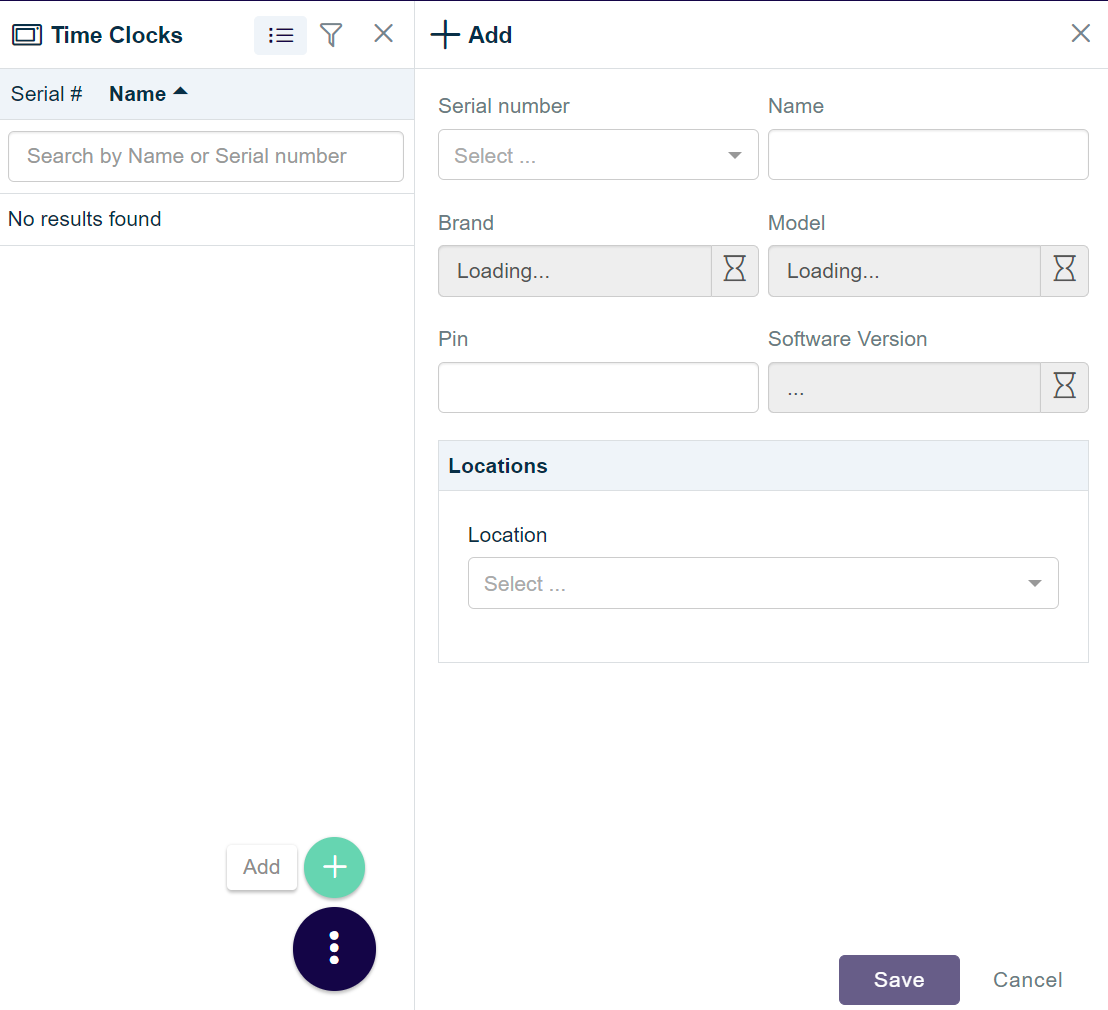Screen dimensions: 1108x1010
Task: Click inside the Pin input field
Action: point(597,387)
